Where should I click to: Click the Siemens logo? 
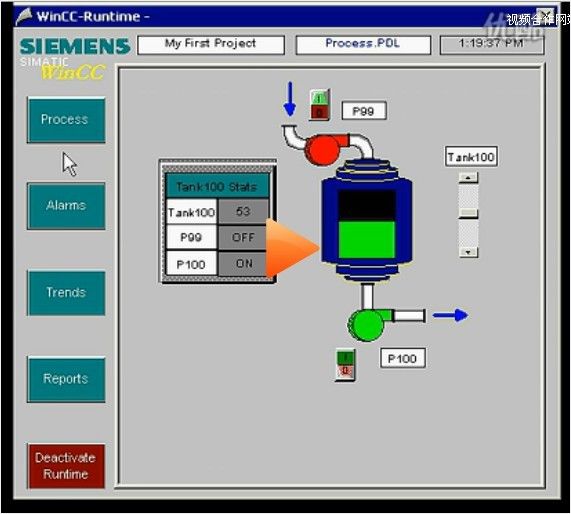75,46
